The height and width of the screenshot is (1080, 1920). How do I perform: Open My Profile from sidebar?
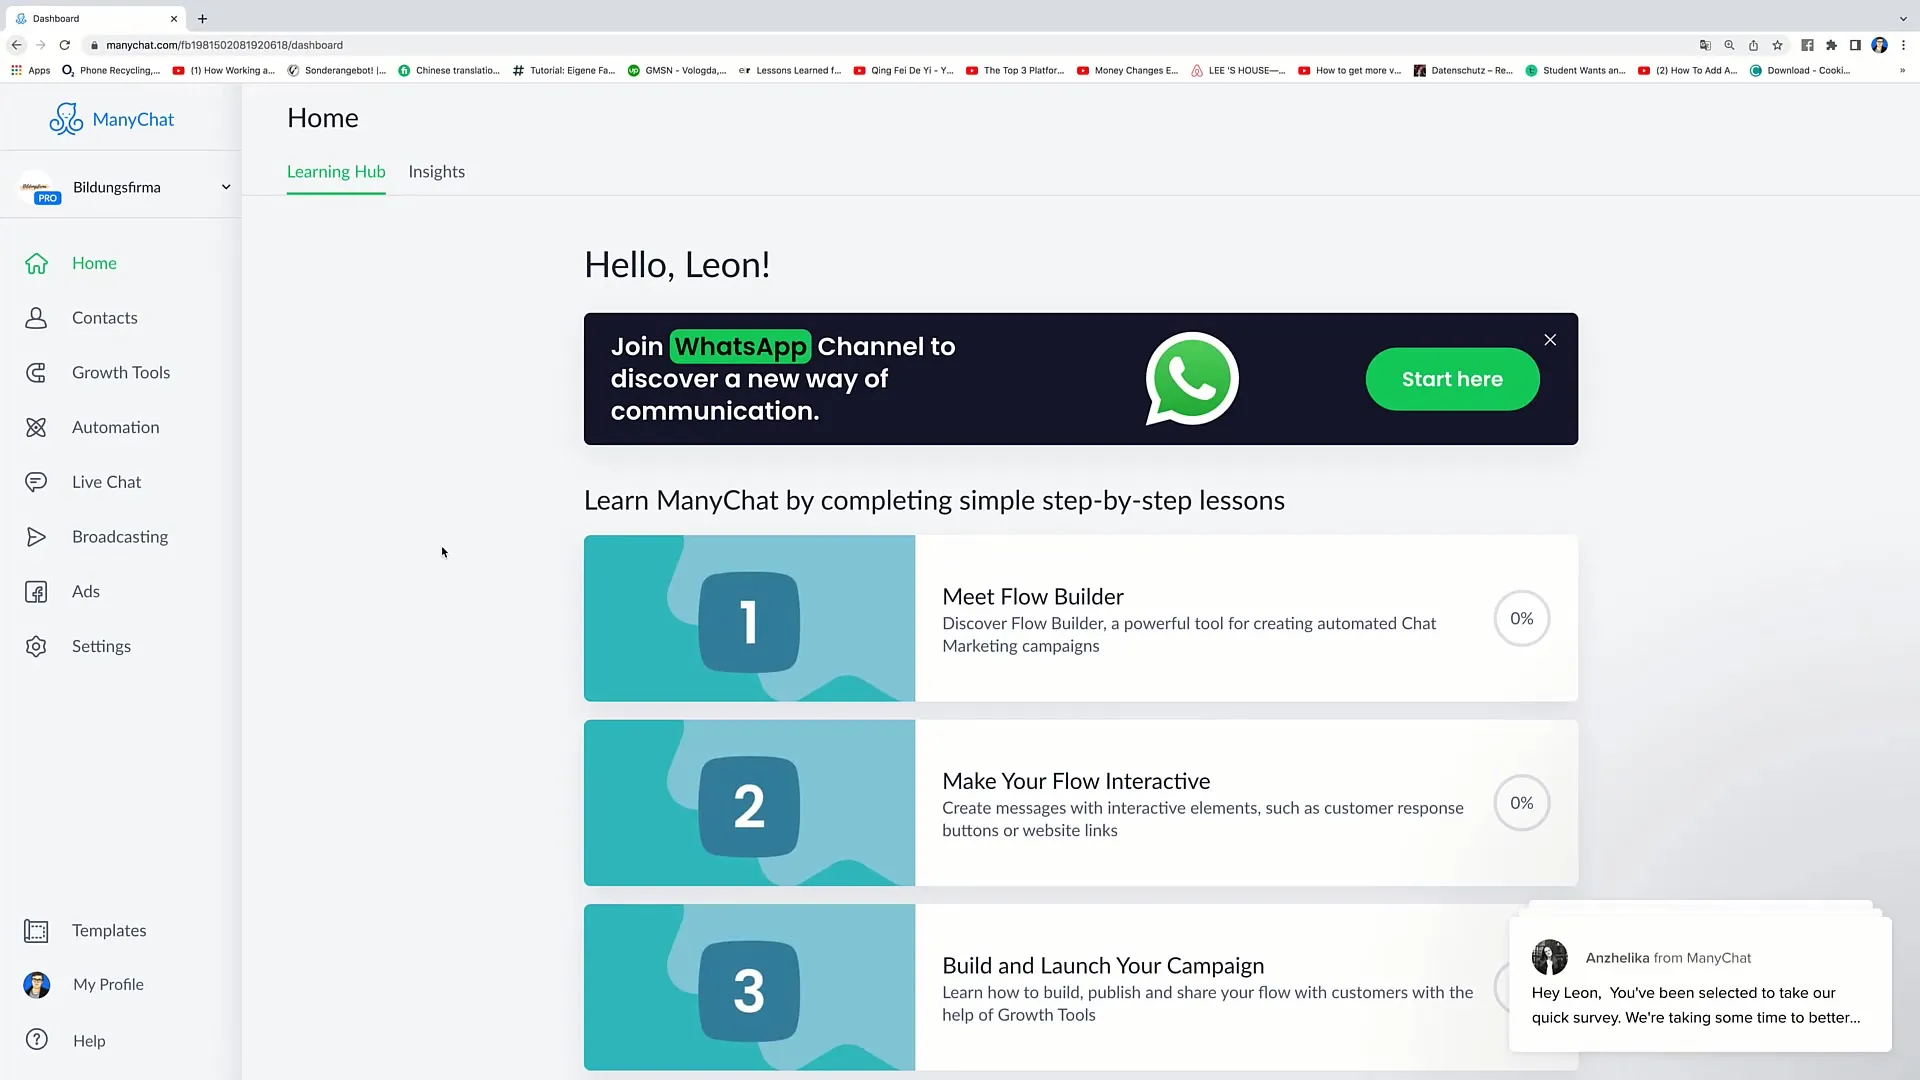[x=108, y=984]
